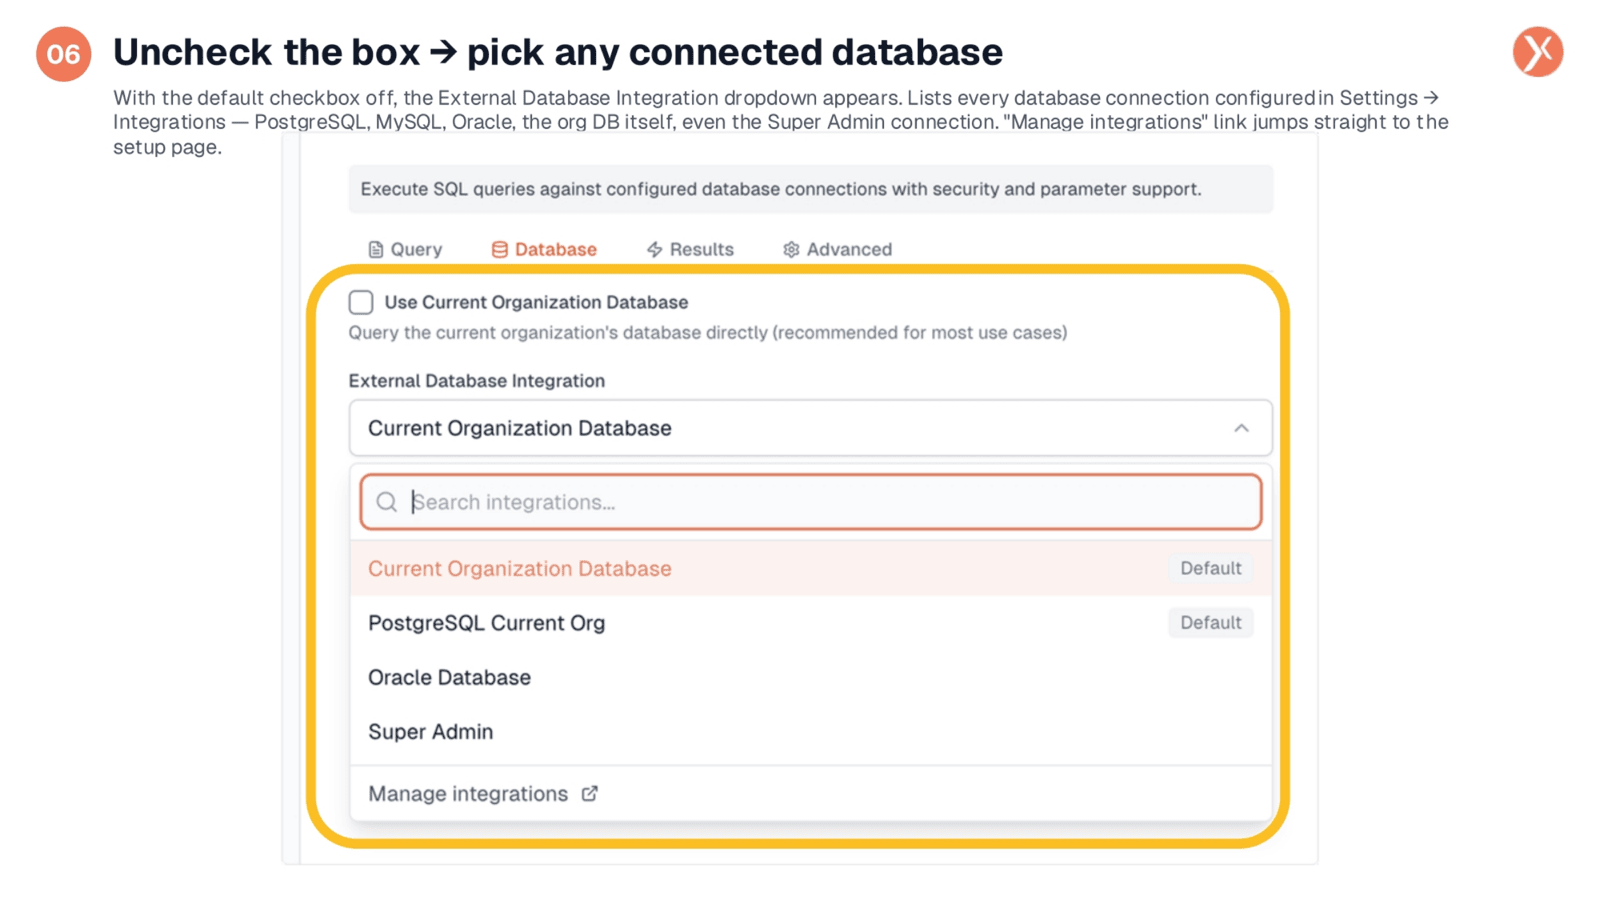Select the Oracle Database option
This screenshot has height=900, width=1600.
coord(810,677)
